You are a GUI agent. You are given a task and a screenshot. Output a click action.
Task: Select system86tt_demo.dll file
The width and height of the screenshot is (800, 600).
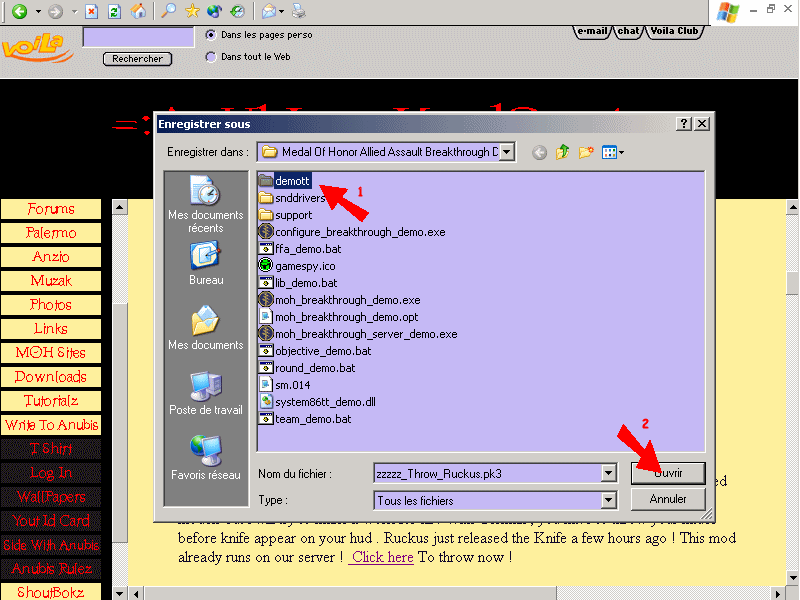tap(317, 402)
